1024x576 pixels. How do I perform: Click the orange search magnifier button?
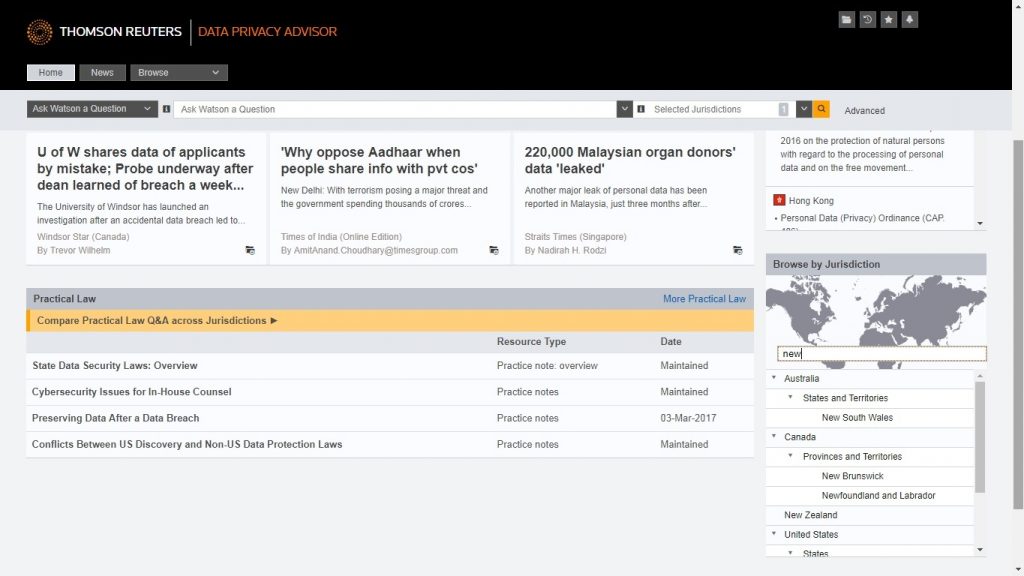pyautogui.click(x=821, y=109)
